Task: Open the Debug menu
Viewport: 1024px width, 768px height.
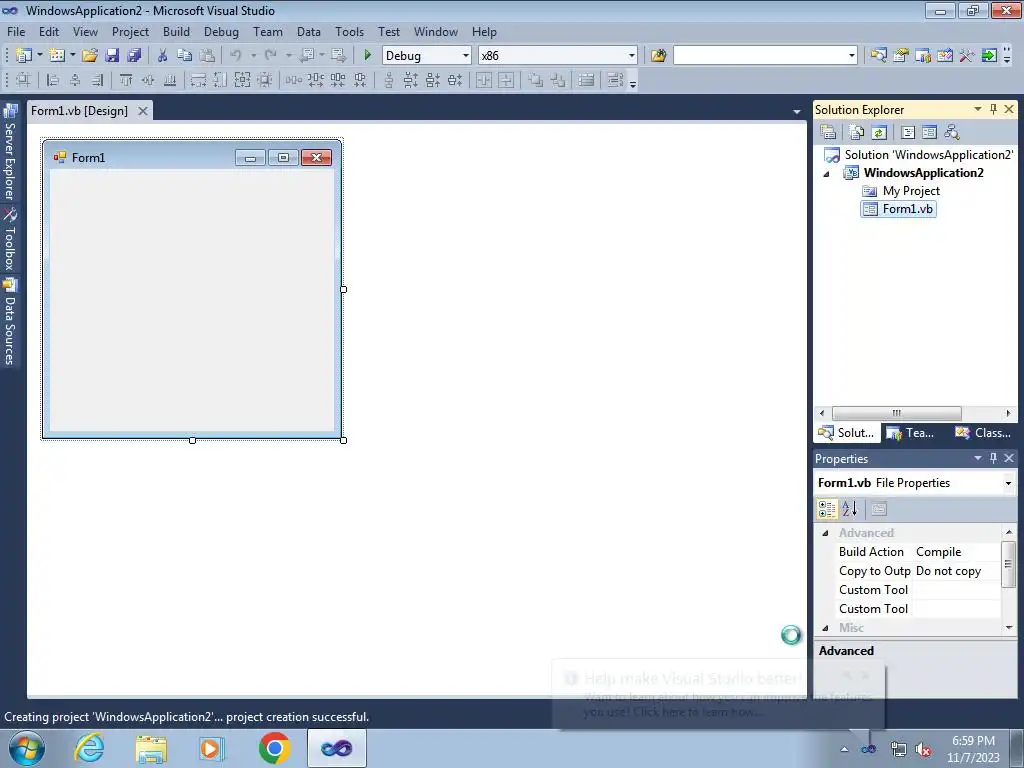Action: click(x=221, y=31)
